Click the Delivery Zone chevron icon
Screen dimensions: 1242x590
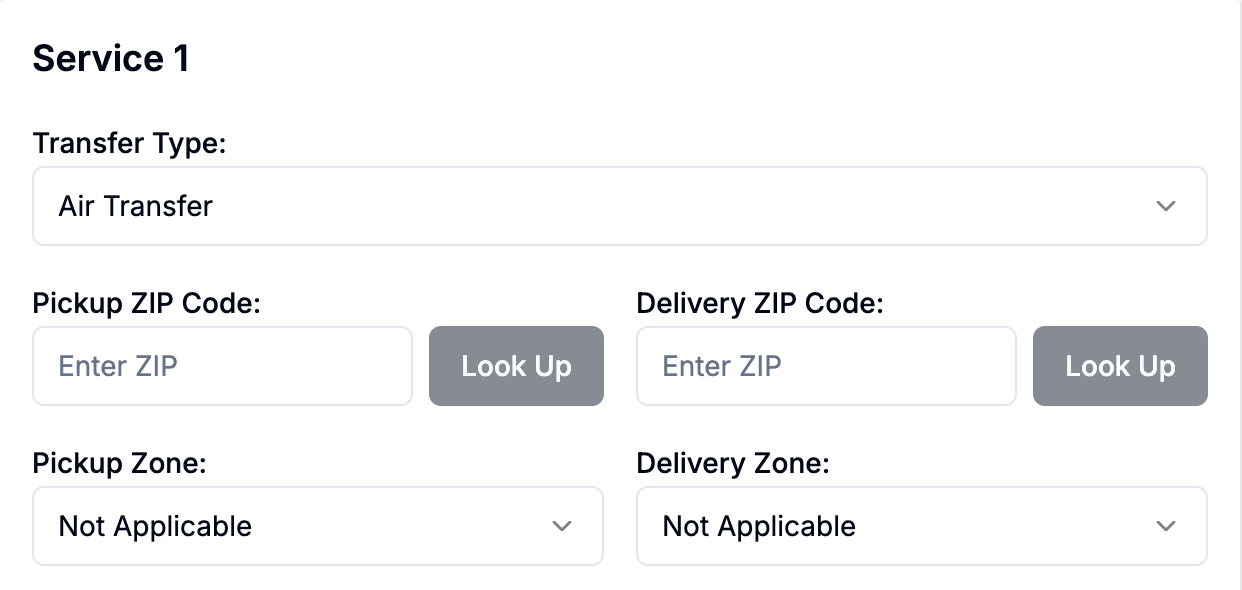click(1165, 526)
